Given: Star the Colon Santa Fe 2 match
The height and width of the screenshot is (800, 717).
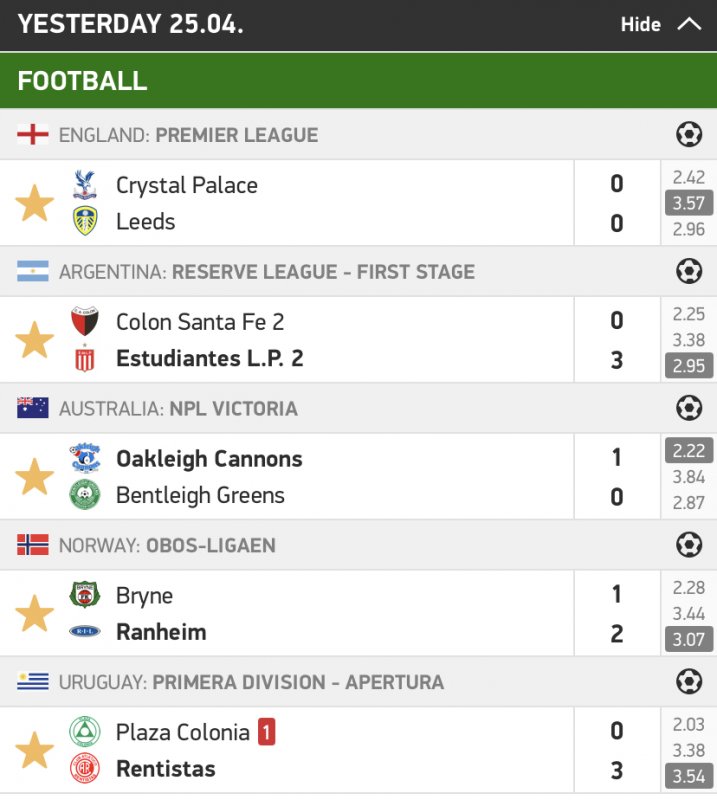Looking at the screenshot, I should (34, 340).
